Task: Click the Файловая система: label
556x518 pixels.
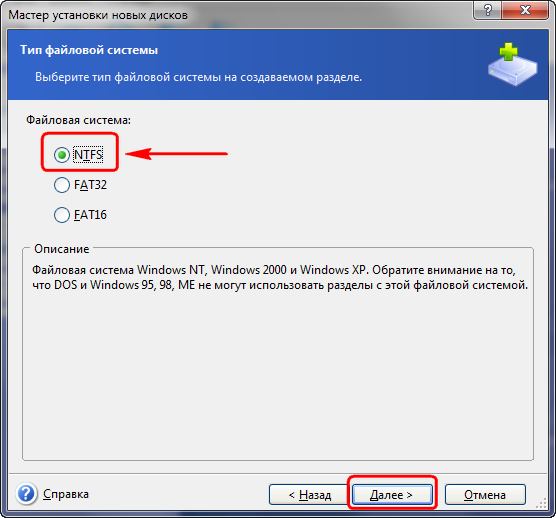Action: [79, 120]
